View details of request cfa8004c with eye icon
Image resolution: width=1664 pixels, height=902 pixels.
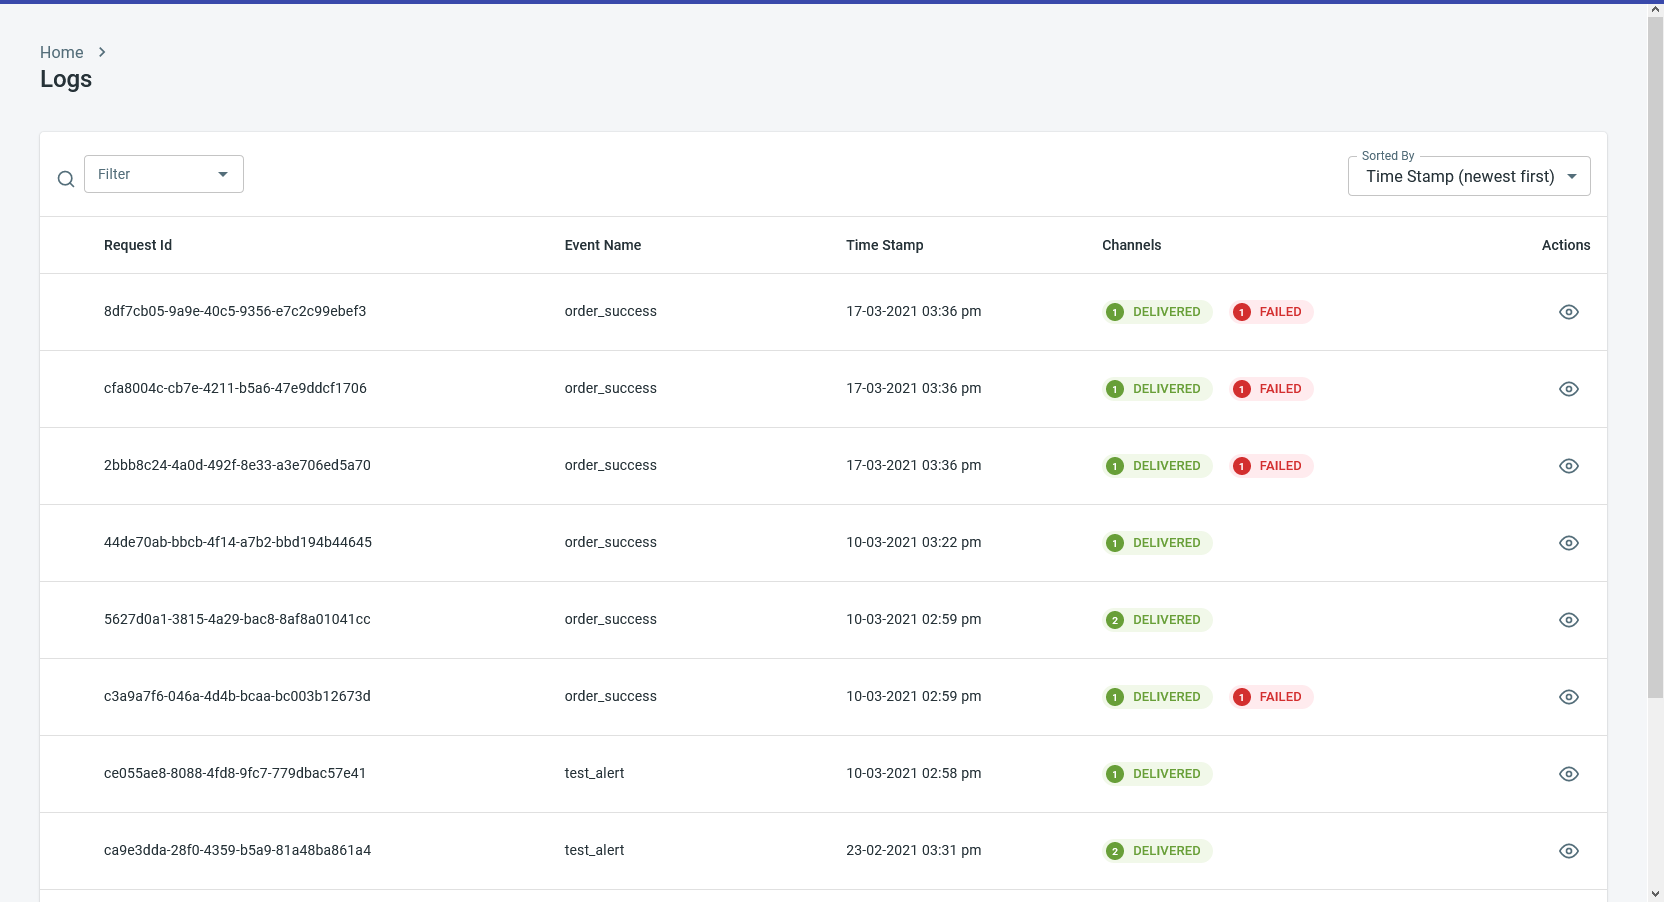[x=1569, y=389]
